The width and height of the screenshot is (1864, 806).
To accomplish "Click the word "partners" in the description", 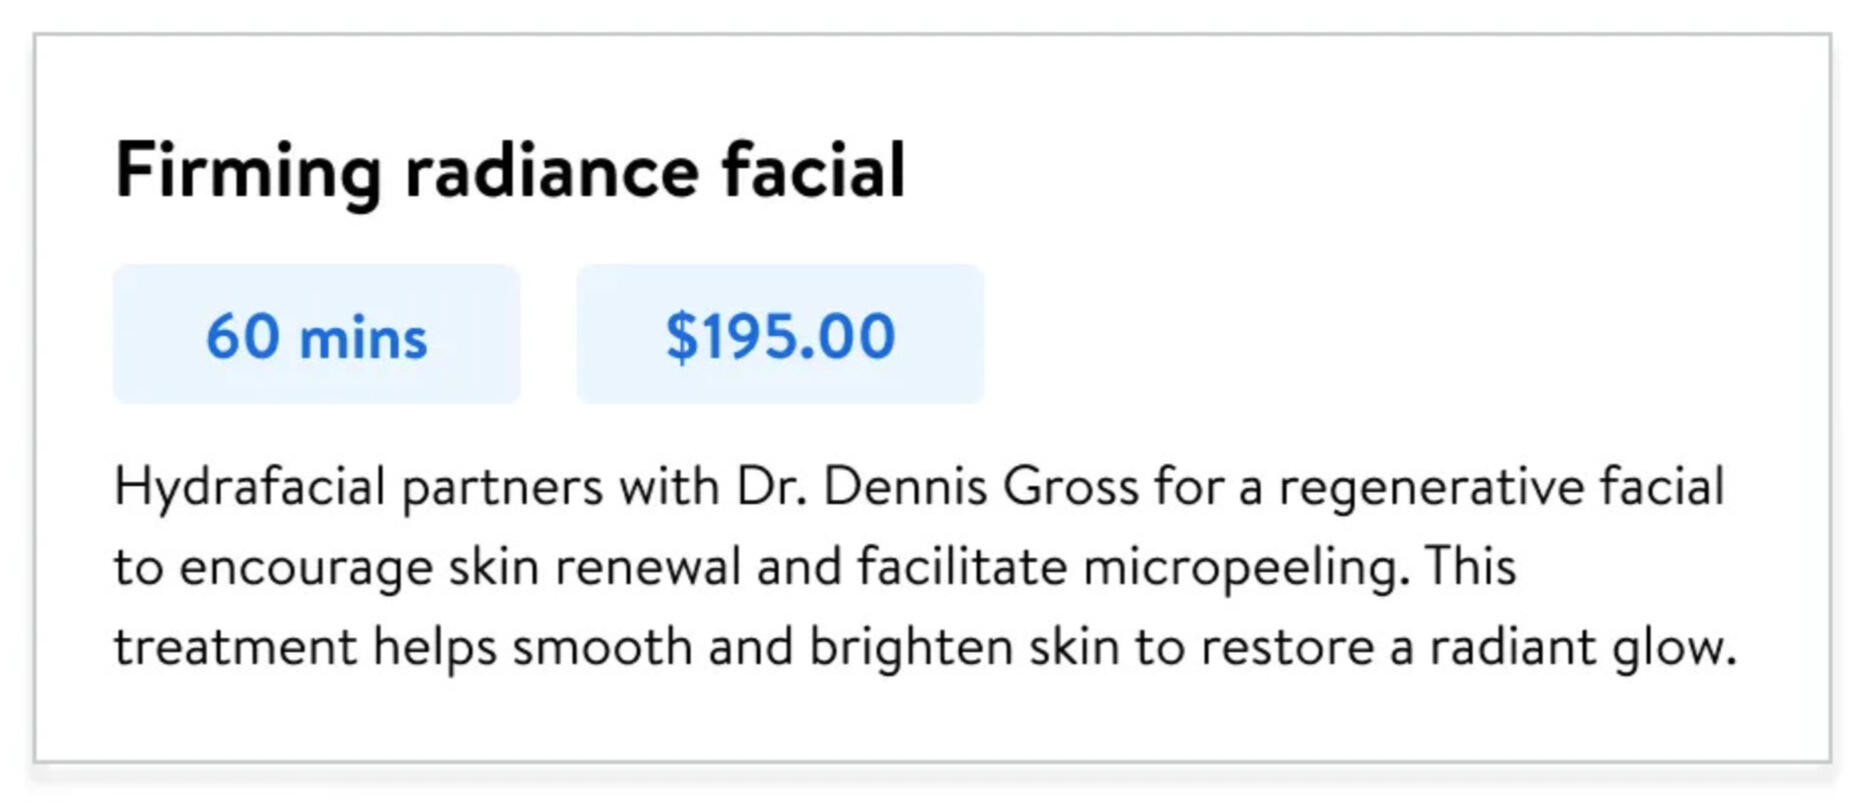I will point(502,488).
